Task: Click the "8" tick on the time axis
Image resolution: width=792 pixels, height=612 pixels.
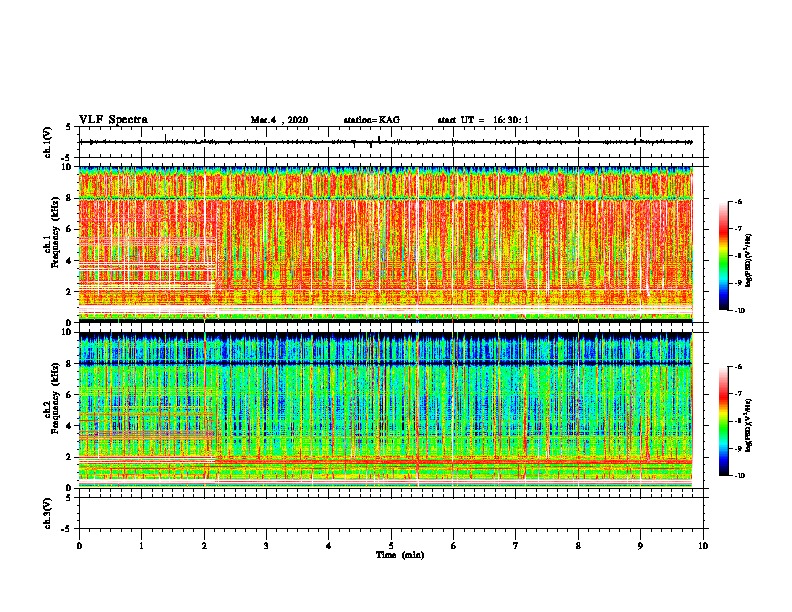Action: [578, 546]
